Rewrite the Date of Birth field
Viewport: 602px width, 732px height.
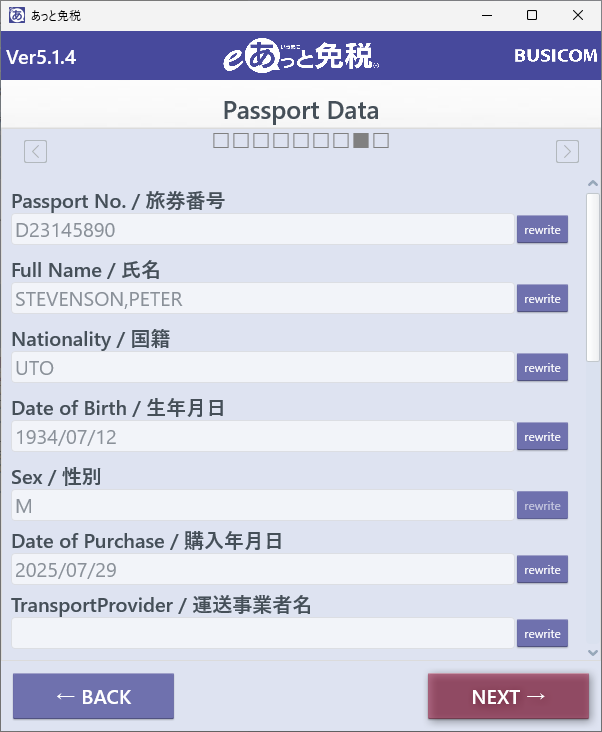point(542,436)
